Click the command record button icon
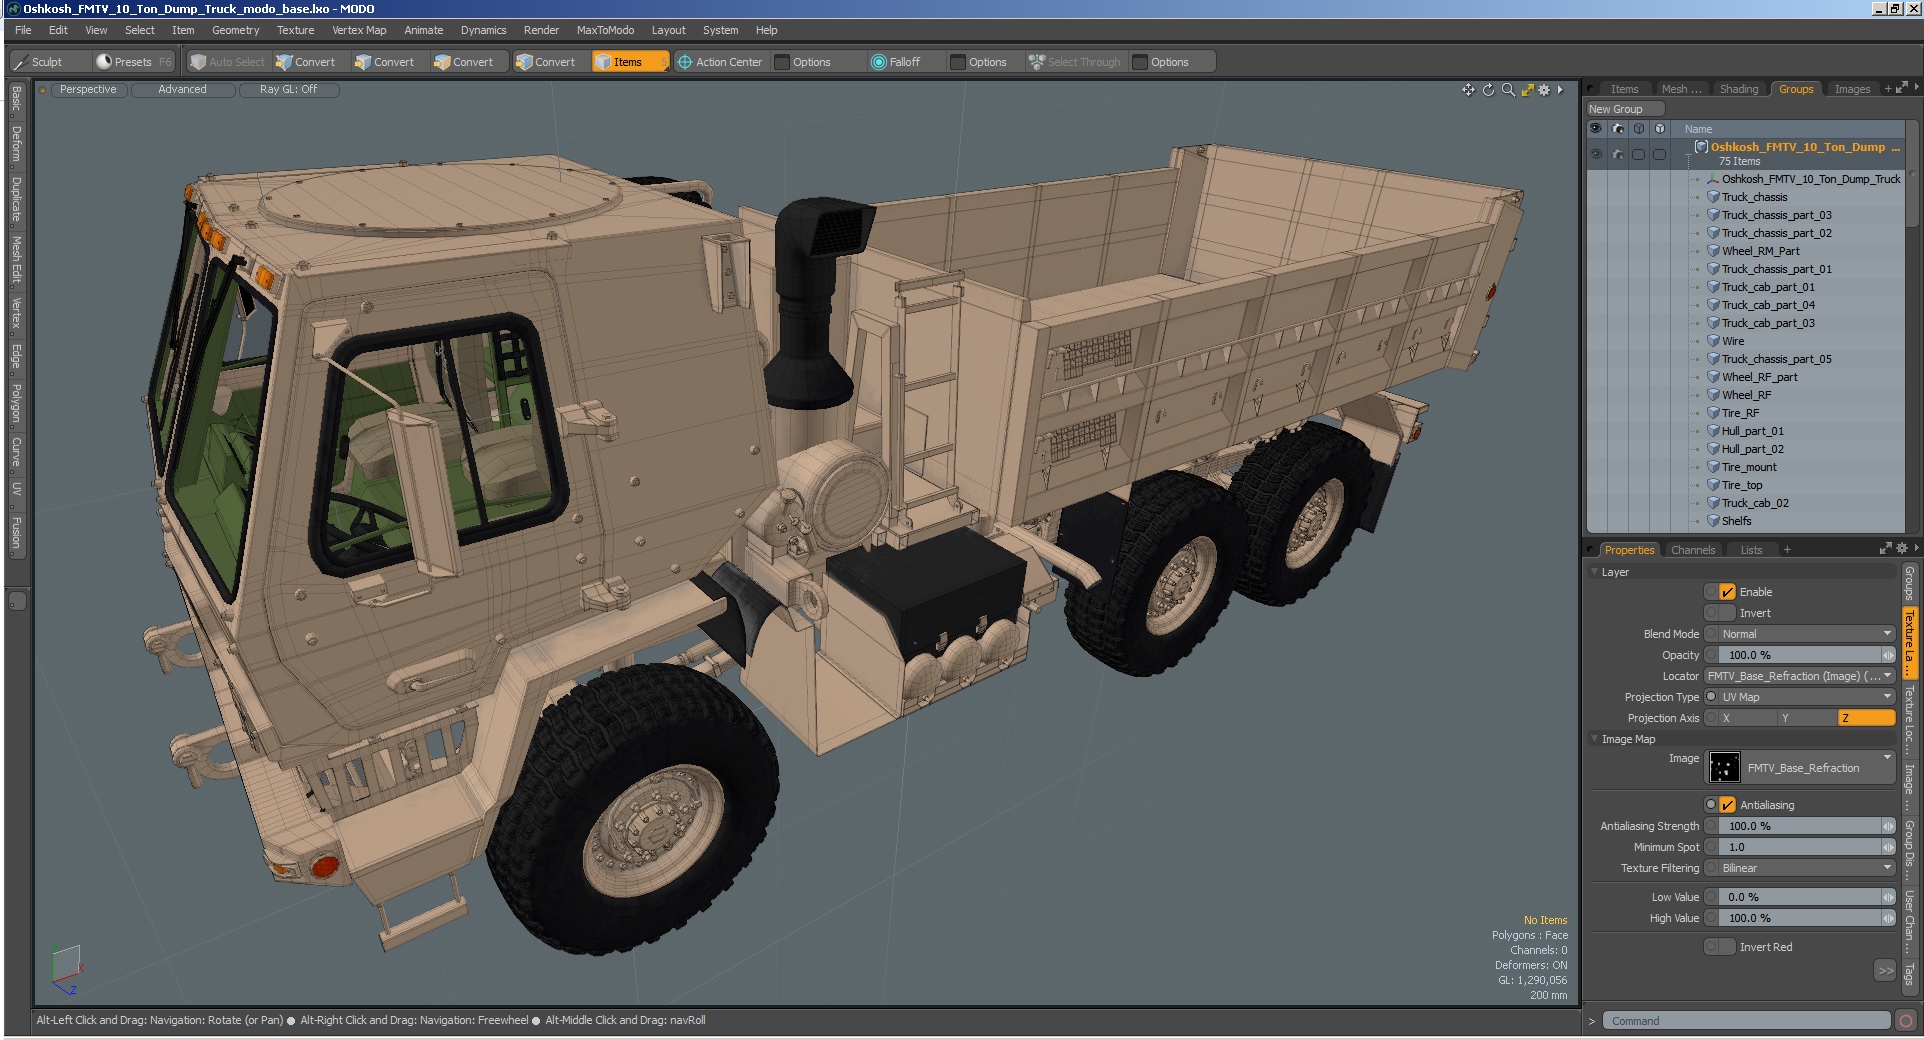The height and width of the screenshot is (1040, 1924). click(1906, 1021)
